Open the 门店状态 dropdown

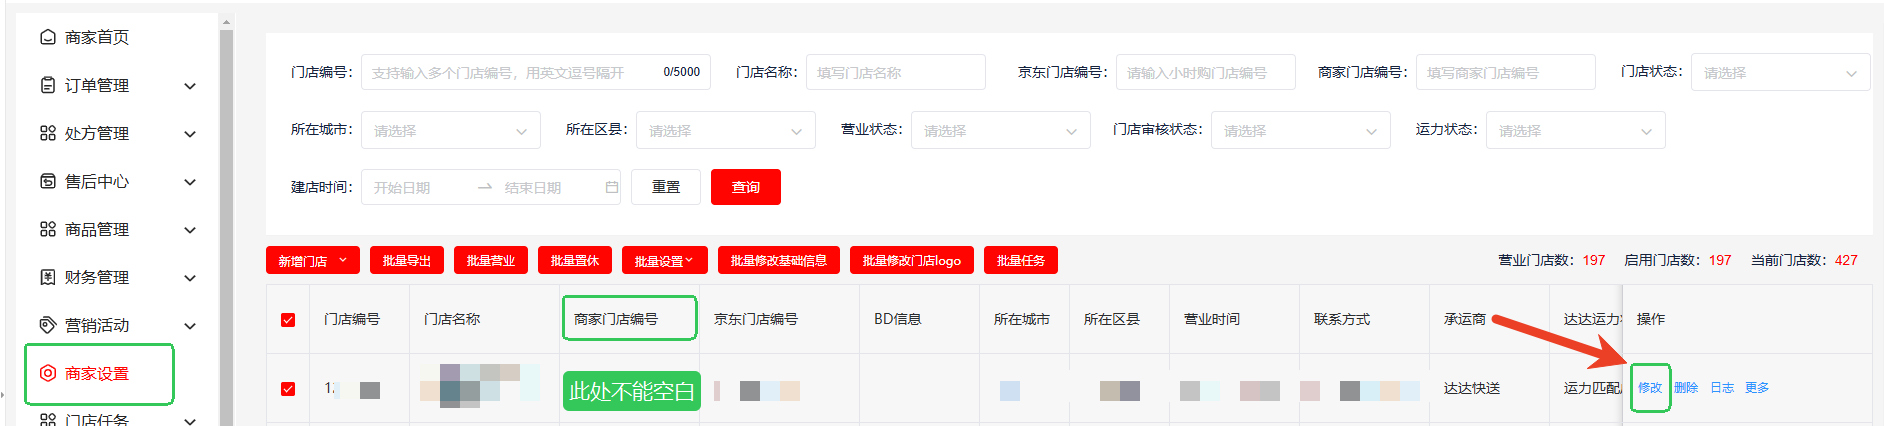[x=1779, y=73]
